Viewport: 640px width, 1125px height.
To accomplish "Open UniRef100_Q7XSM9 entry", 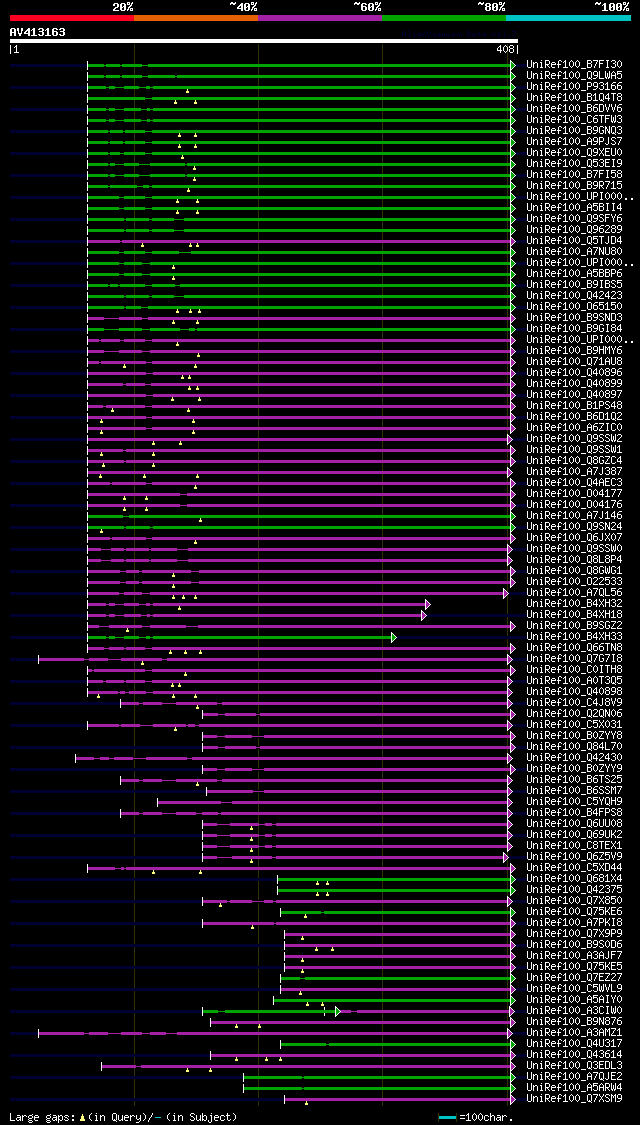I will (x=574, y=1099).
